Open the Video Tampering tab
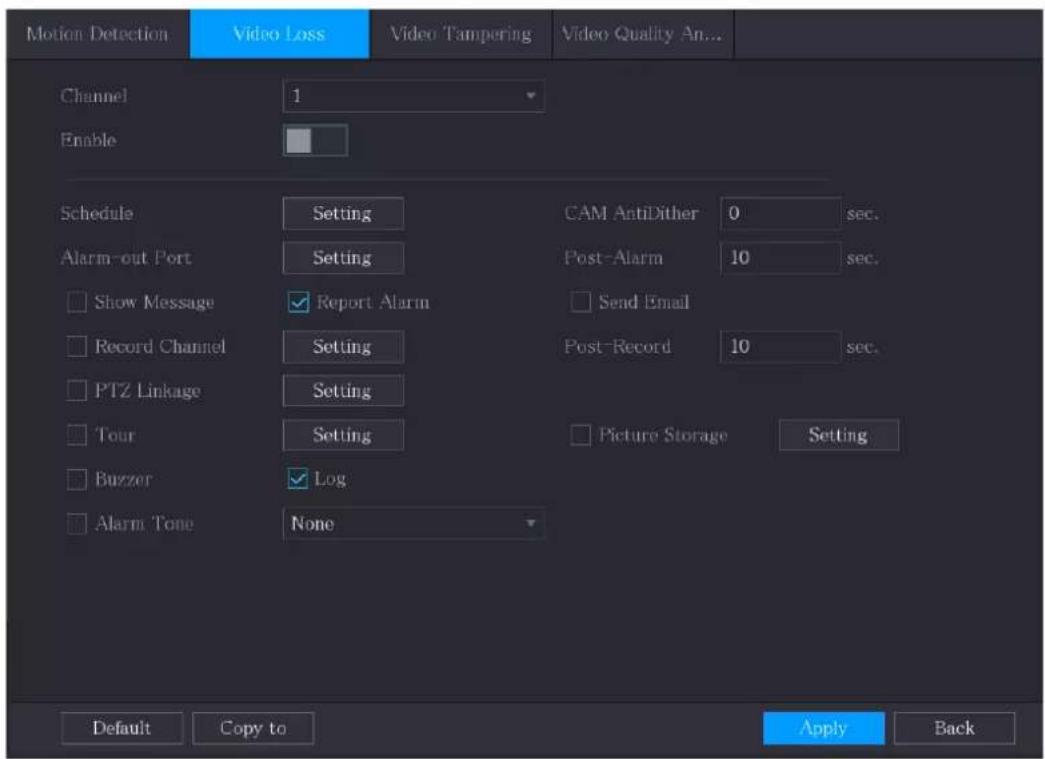The image size is (1045, 759). click(461, 34)
